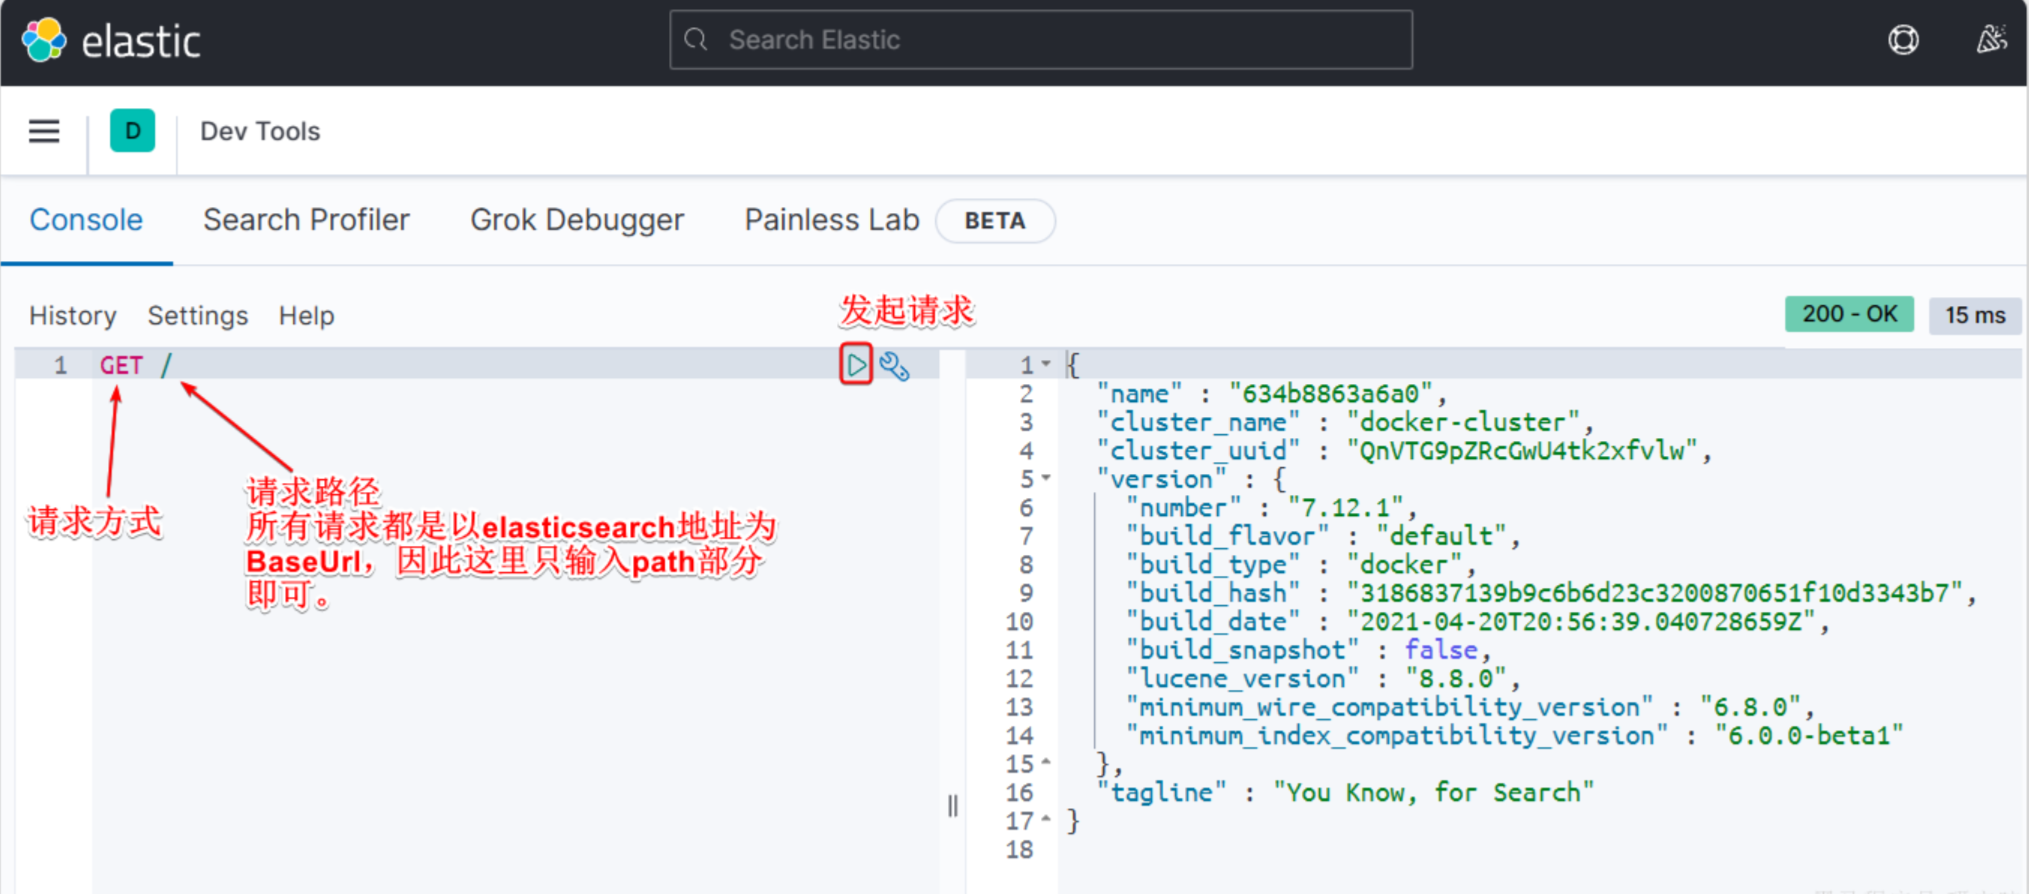Click the "634b8863a6a0" name value
Viewport: 2029px width, 894px height.
[x=1330, y=393]
